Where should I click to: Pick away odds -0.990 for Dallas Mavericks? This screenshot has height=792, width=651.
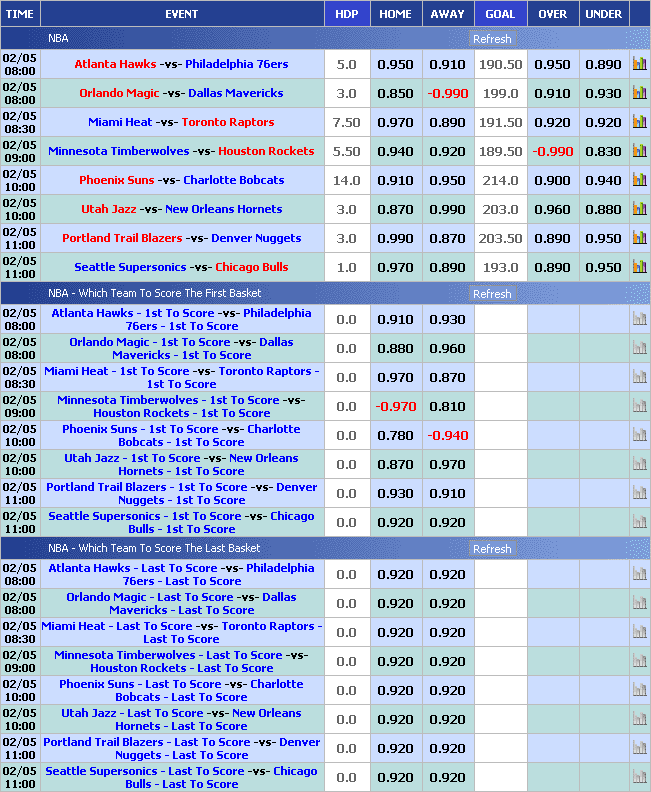447,93
